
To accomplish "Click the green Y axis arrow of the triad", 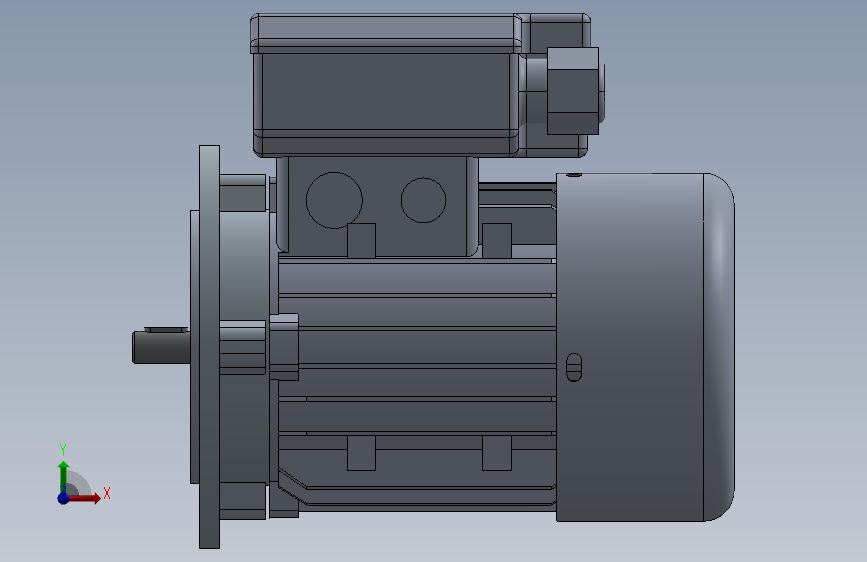I will tap(64, 475).
